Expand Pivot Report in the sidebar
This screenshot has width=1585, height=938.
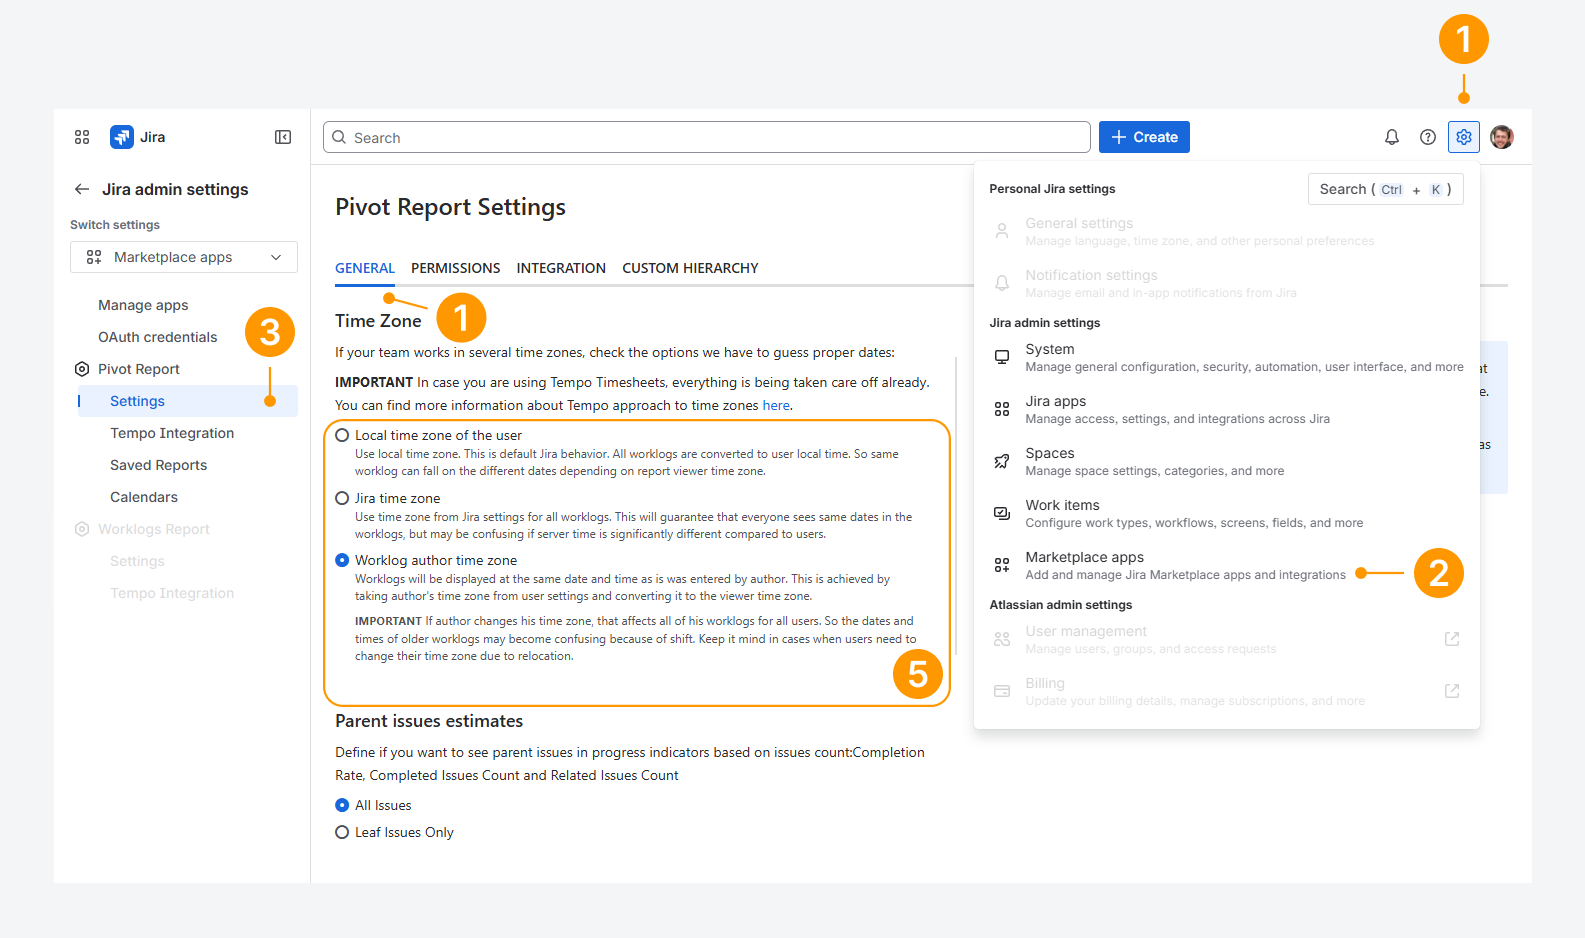(x=139, y=369)
